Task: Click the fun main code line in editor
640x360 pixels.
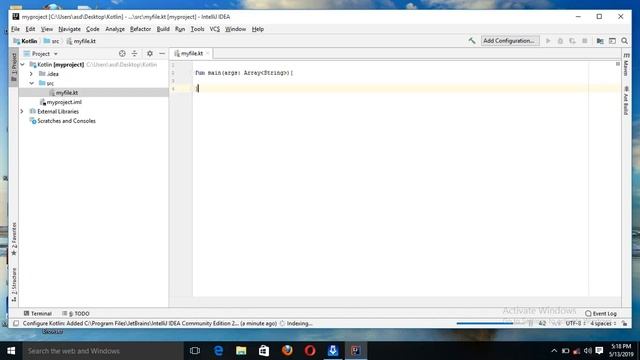Action: (244, 73)
